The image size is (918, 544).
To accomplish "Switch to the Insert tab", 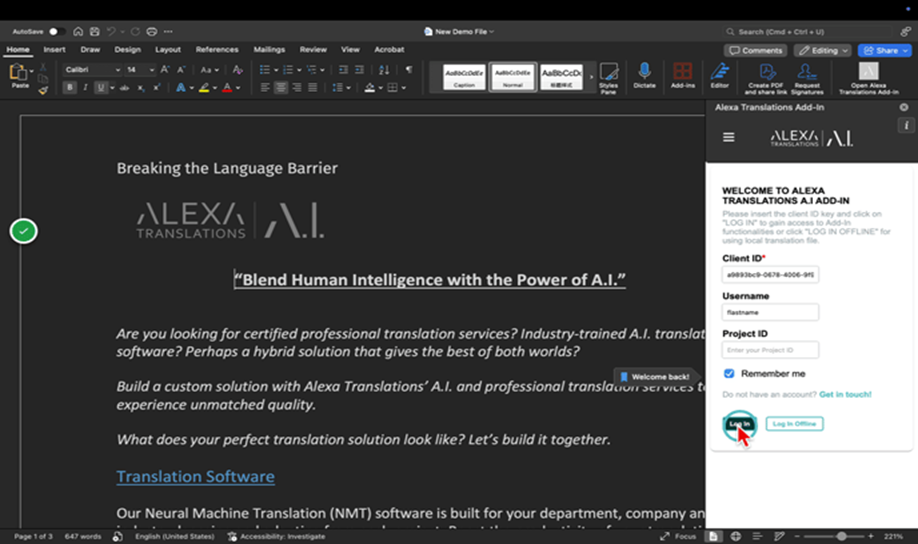I will [x=54, y=50].
